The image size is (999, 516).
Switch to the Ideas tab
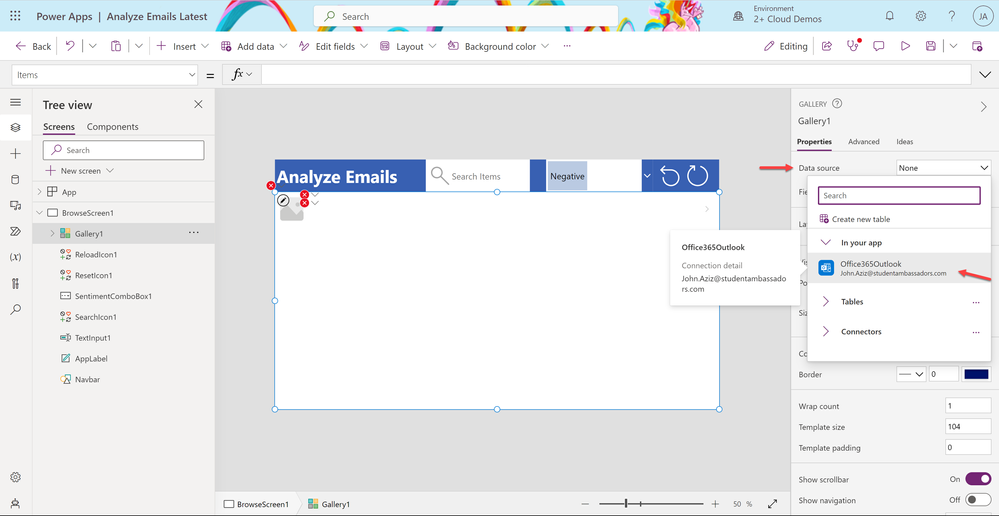click(905, 141)
